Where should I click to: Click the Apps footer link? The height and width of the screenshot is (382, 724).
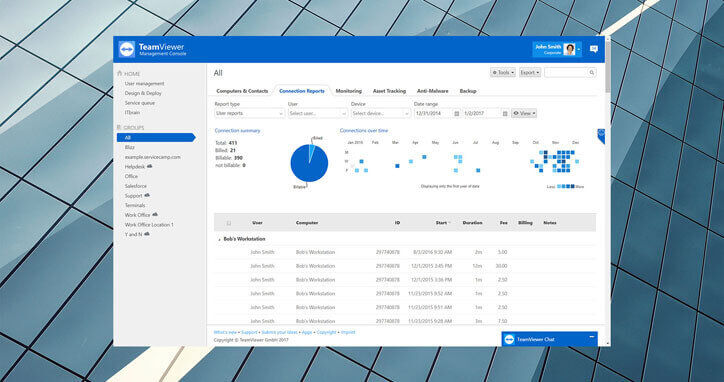point(307,332)
